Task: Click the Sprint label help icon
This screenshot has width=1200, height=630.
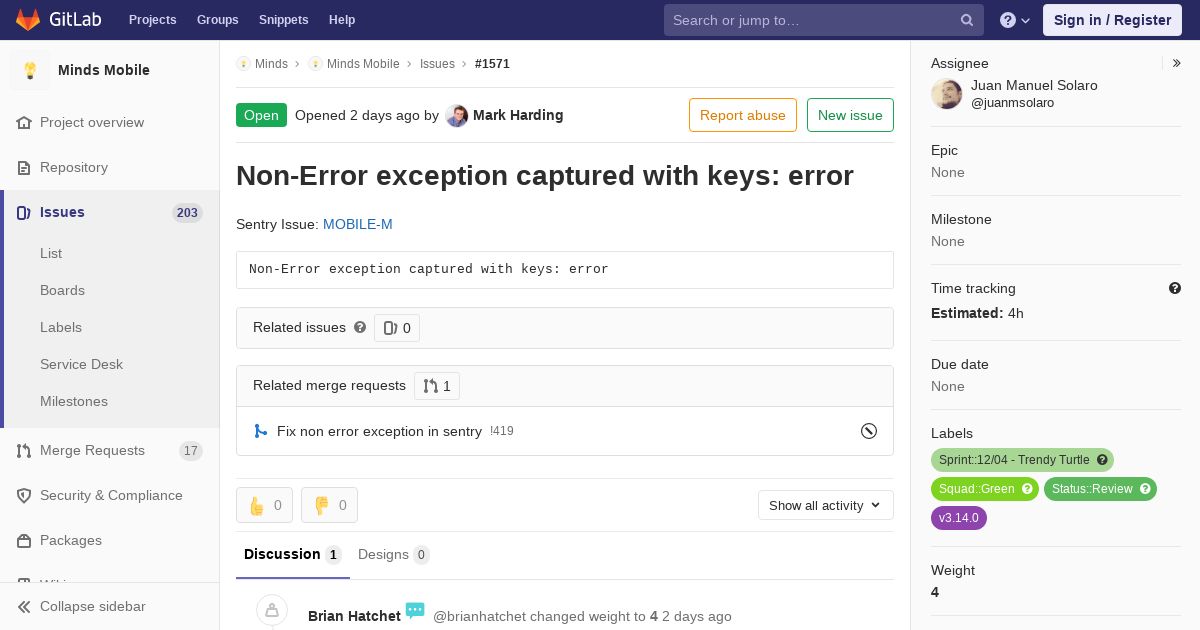Action: (1102, 460)
